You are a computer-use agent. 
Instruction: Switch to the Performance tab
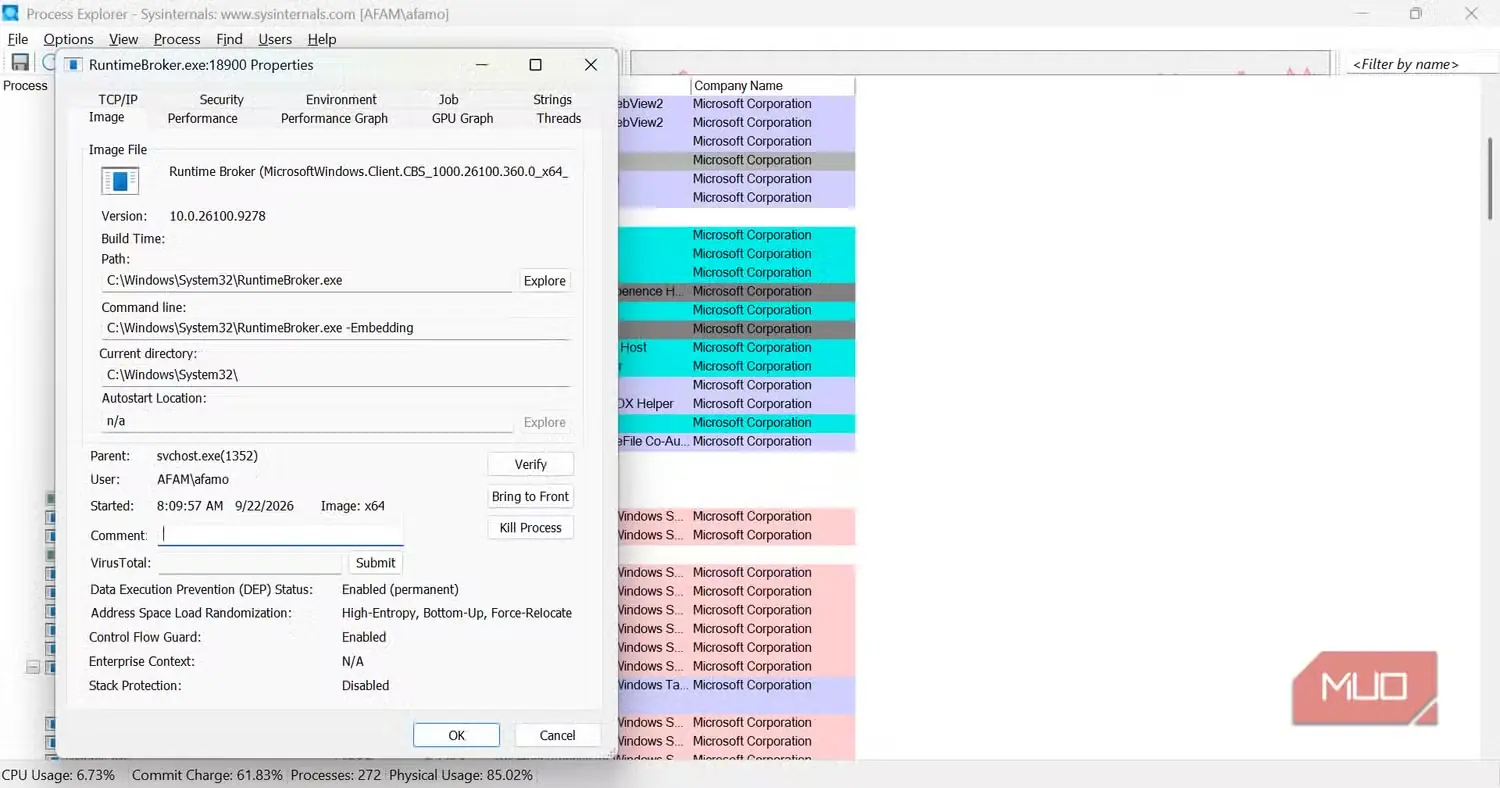[202, 118]
